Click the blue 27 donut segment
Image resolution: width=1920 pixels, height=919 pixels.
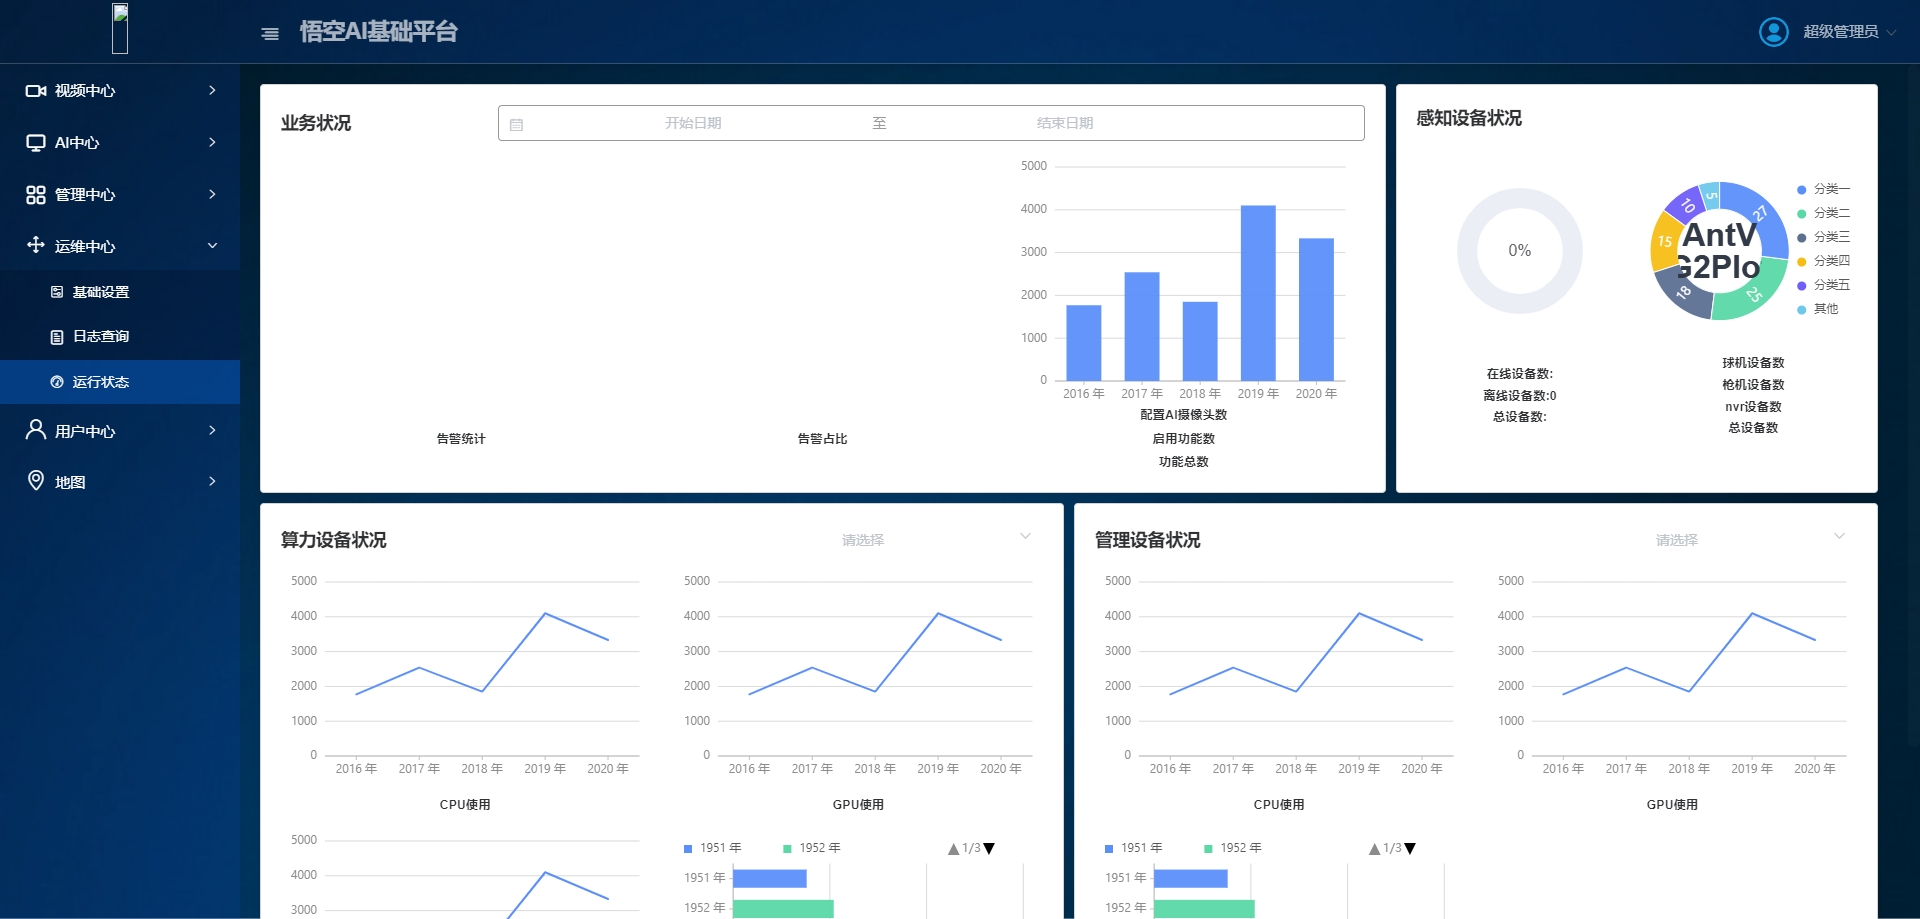pos(1761,213)
